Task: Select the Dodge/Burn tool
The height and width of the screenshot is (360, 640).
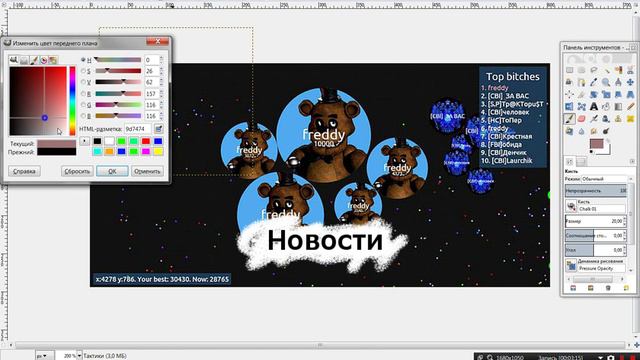Action: coord(606,131)
